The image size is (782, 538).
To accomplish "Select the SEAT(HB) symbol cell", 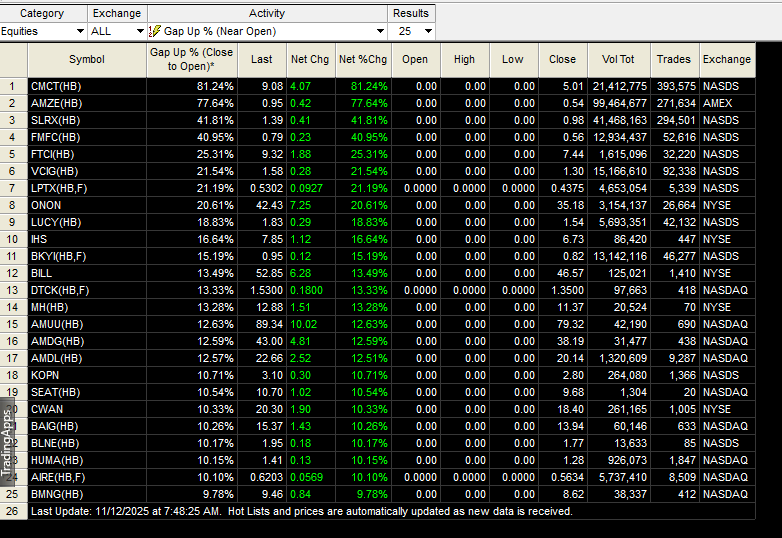I will tap(87, 392).
